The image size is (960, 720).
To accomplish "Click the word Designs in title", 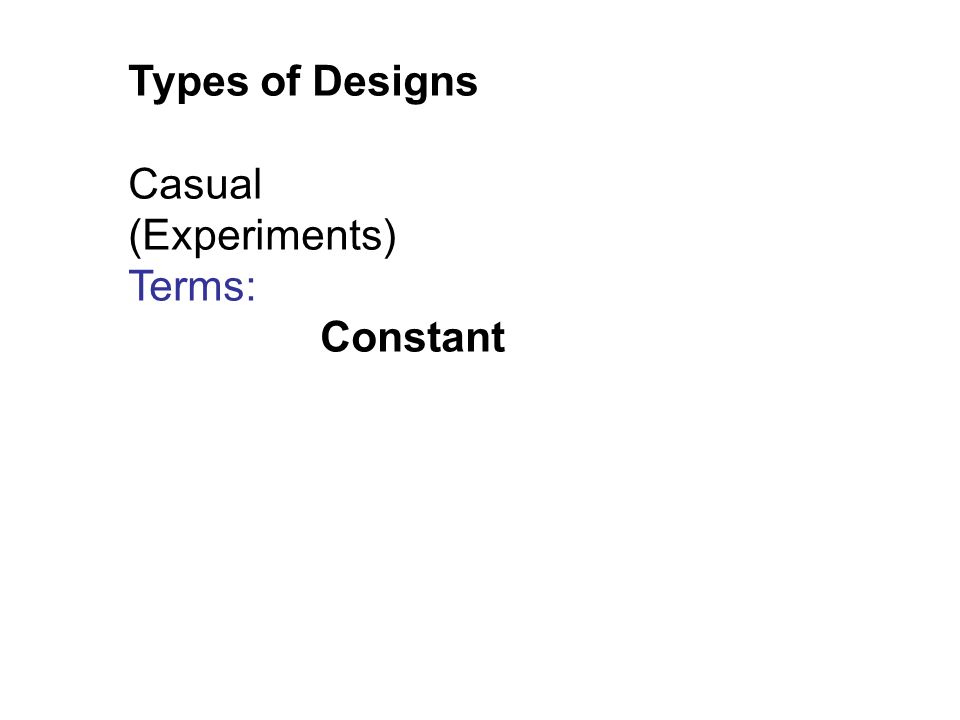I will 396,82.
